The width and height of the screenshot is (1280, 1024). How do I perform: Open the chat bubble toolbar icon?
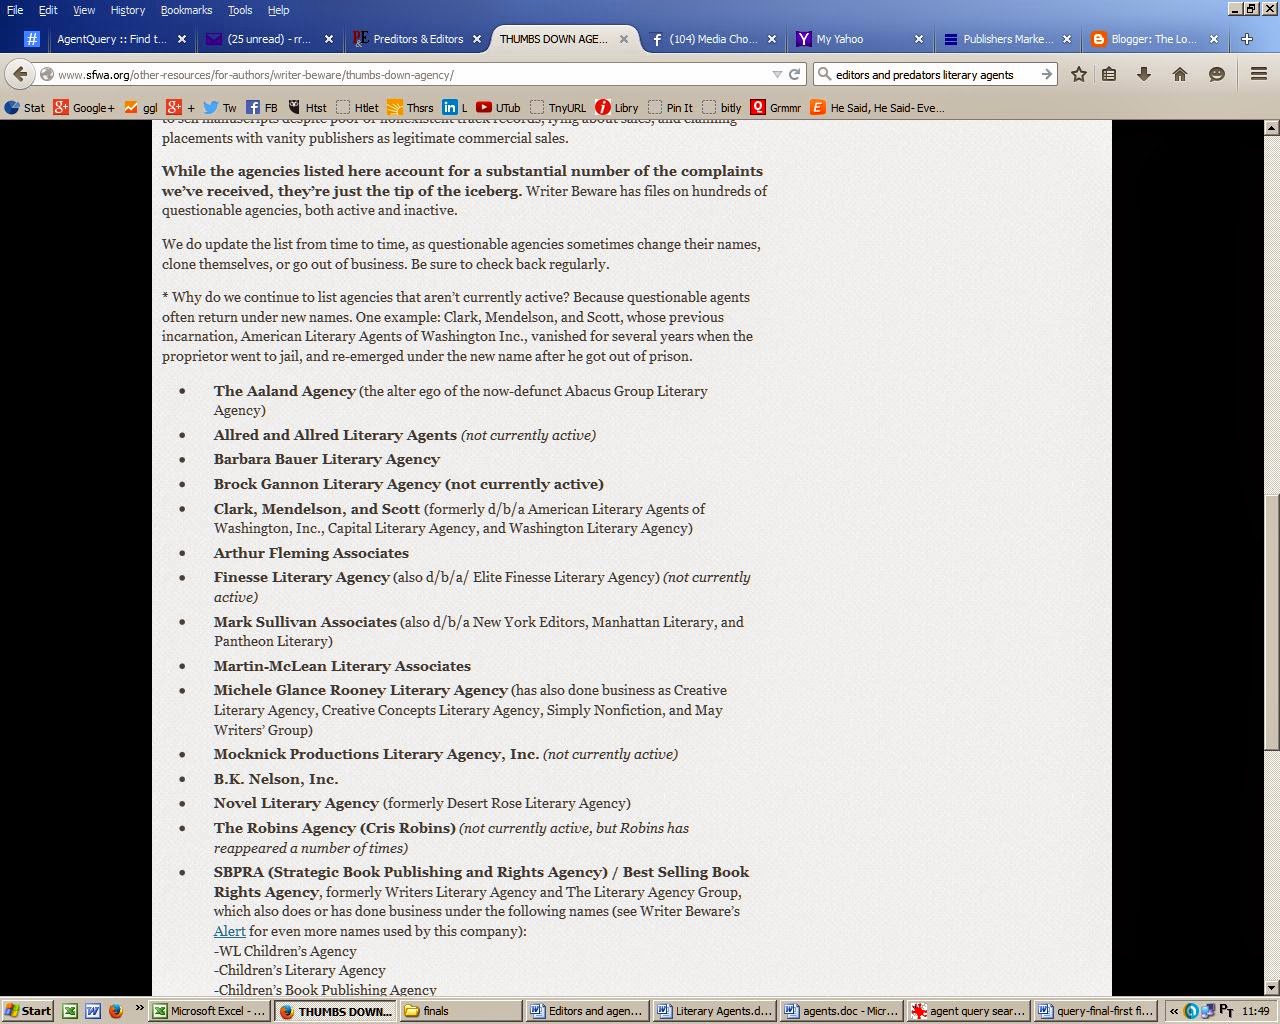1216,74
